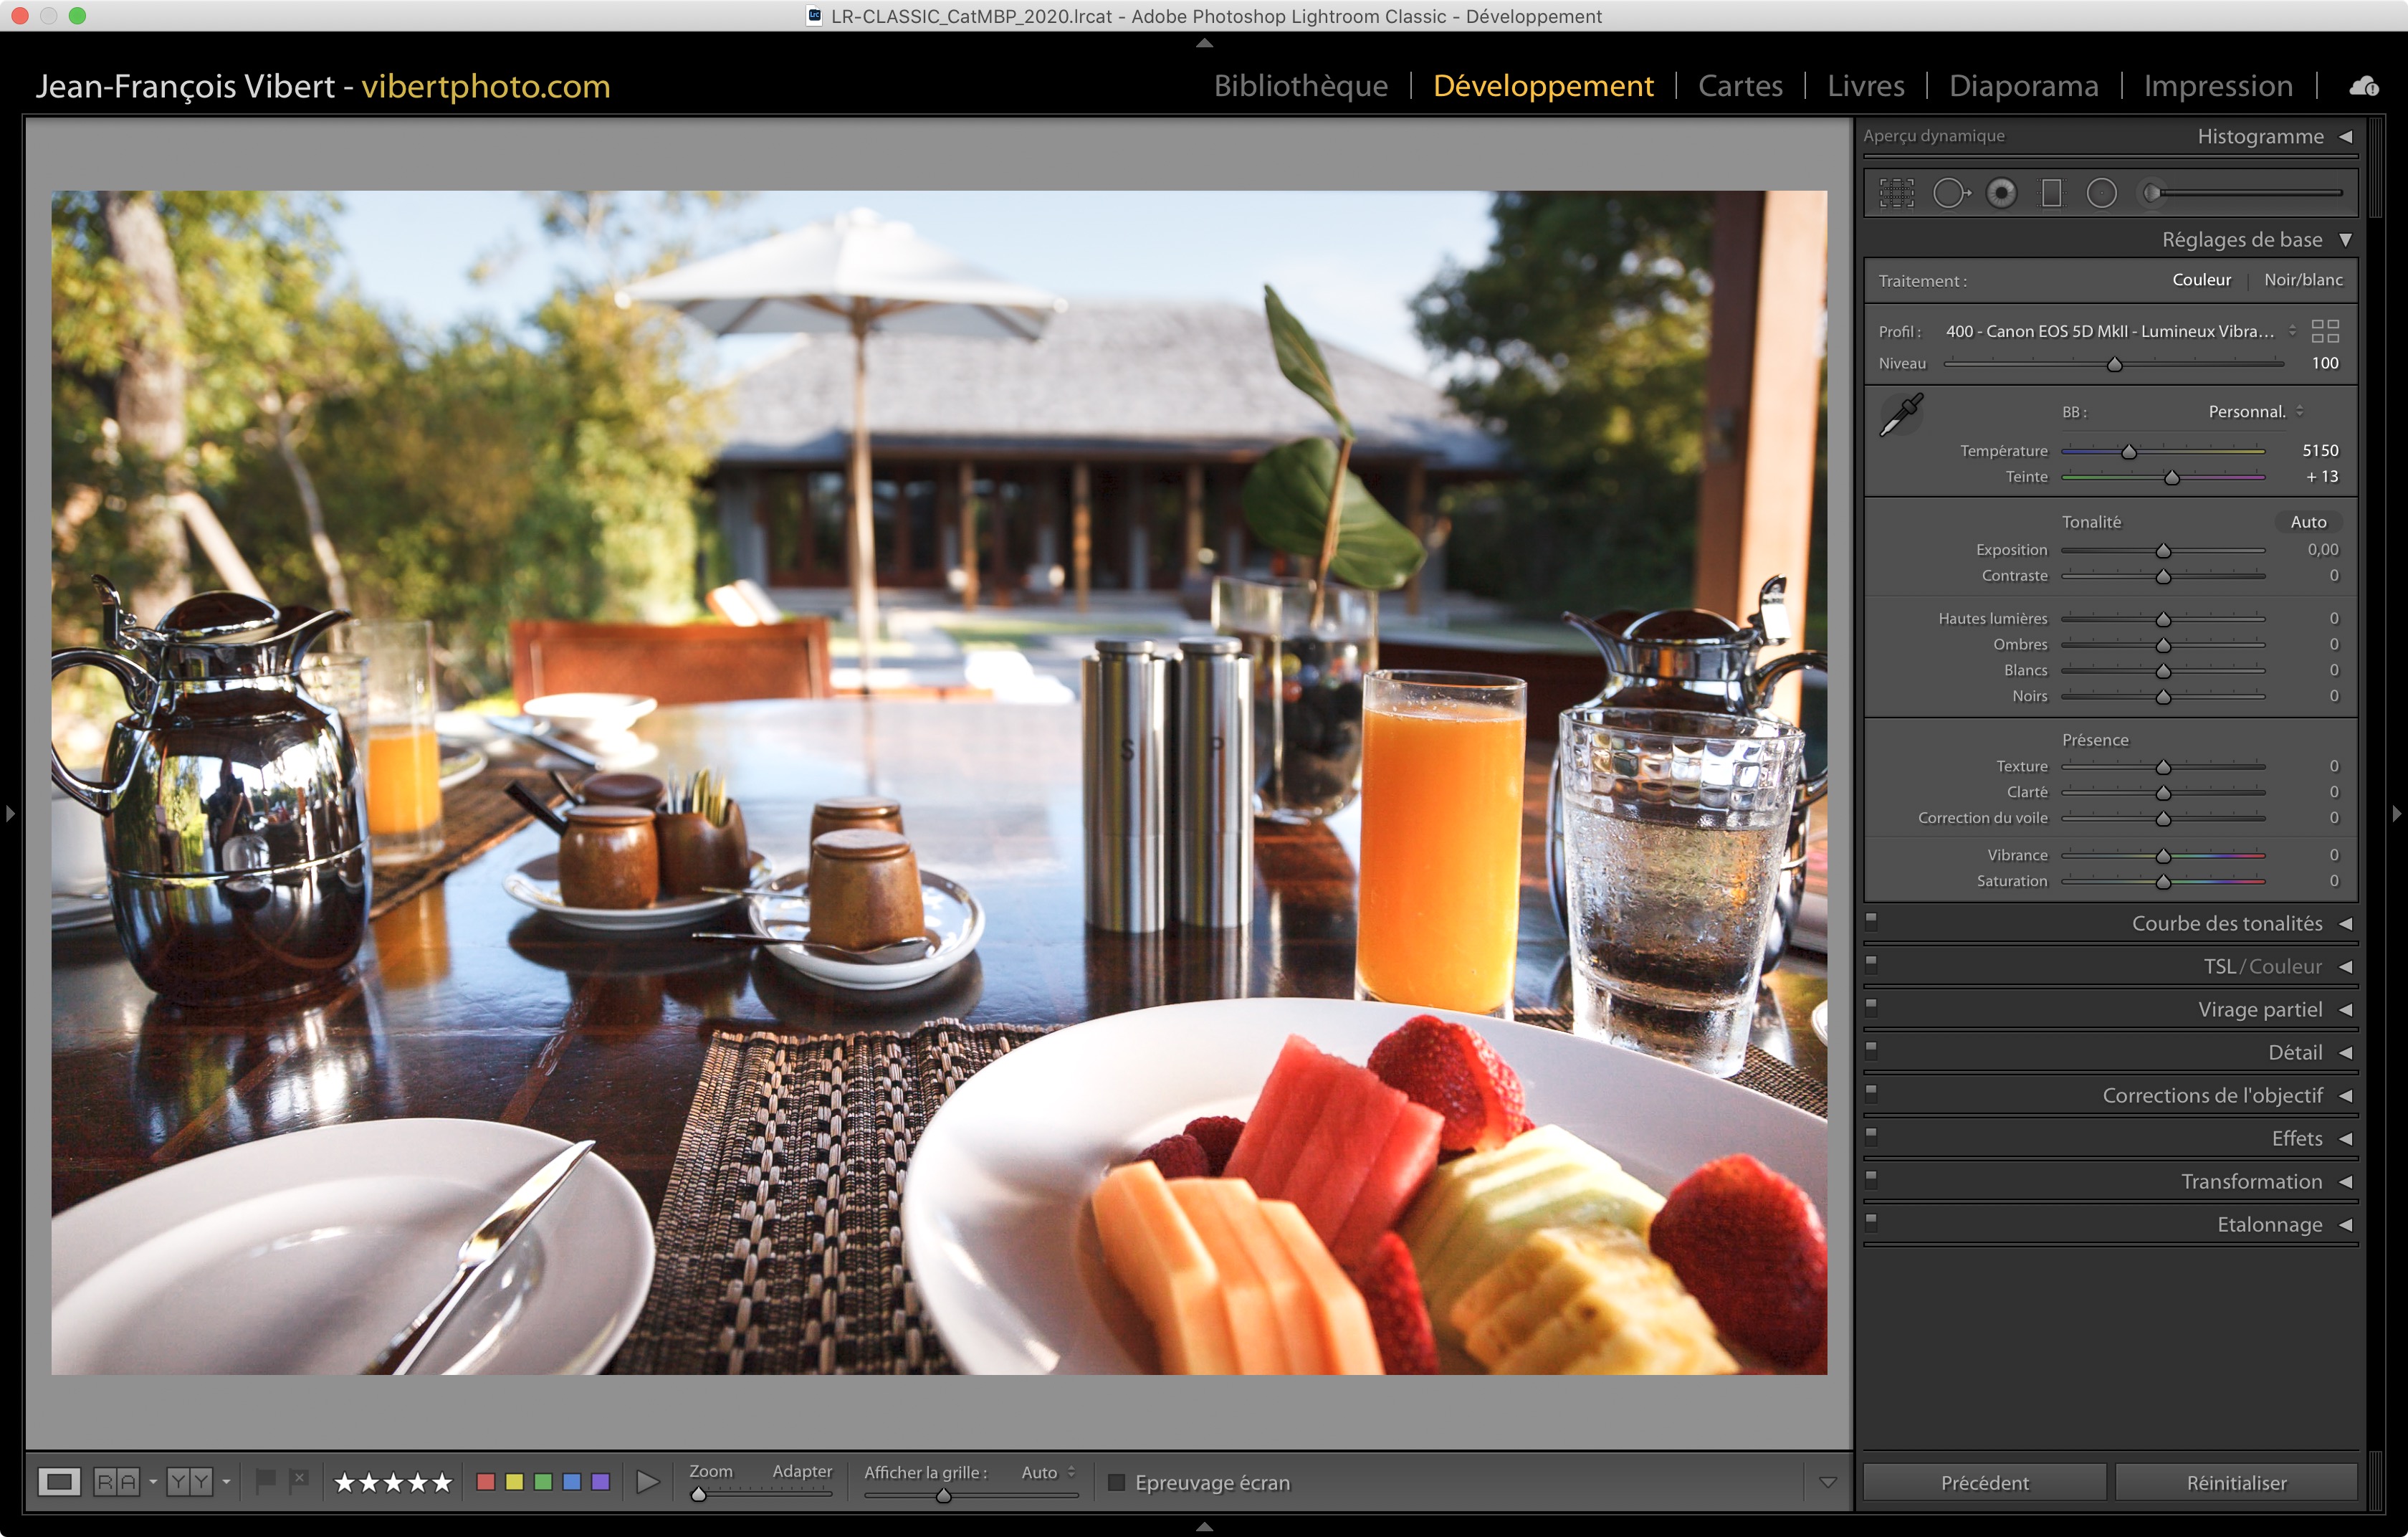Select the Crop overlay tool

(x=1896, y=193)
